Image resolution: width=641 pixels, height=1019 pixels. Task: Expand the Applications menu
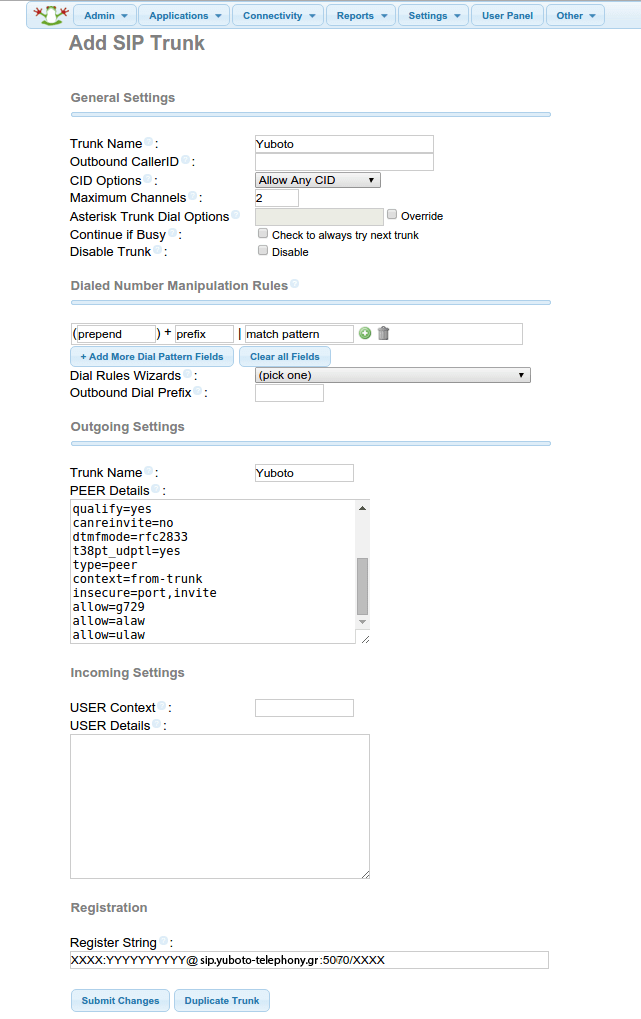pos(185,16)
